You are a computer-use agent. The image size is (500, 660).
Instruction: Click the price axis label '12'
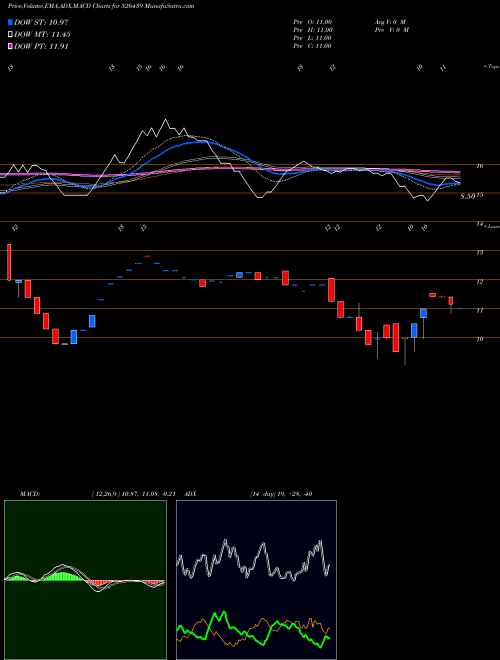pos(479,282)
